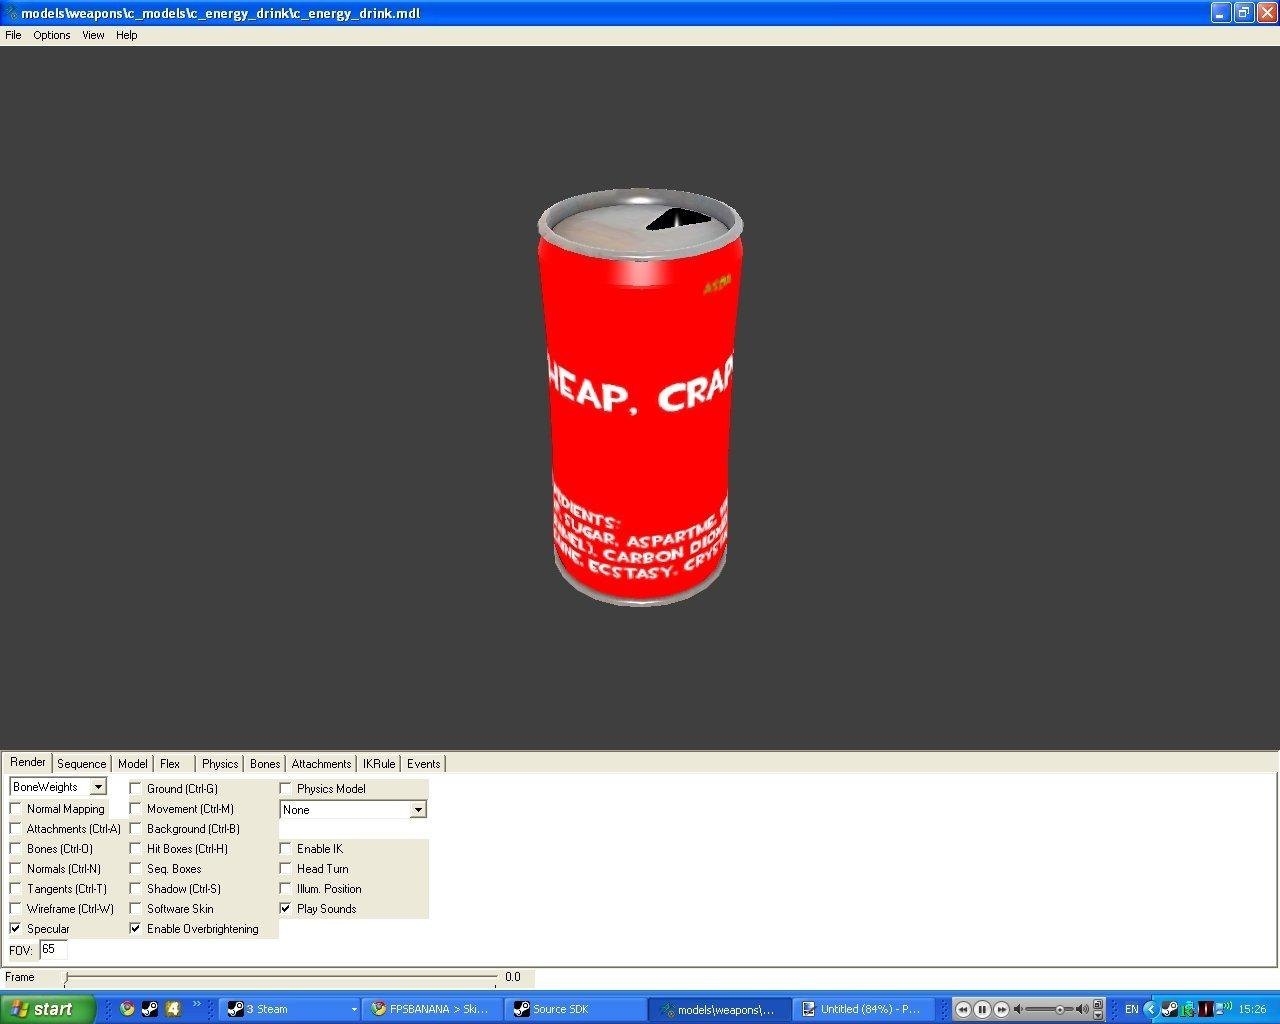Skip to next track in media toolbar
Viewport: 1280px width, 1024px height.
pyautogui.click(x=1001, y=1009)
